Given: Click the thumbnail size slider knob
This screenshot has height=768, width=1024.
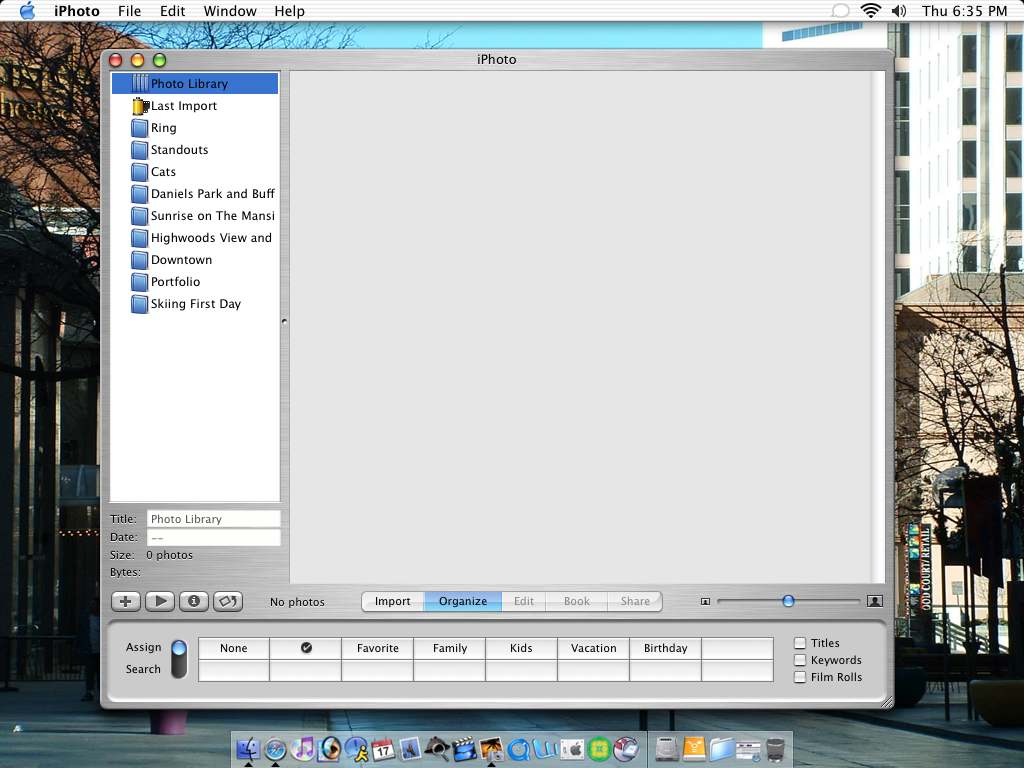Looking at the screenshot, I should click(788, 601).
